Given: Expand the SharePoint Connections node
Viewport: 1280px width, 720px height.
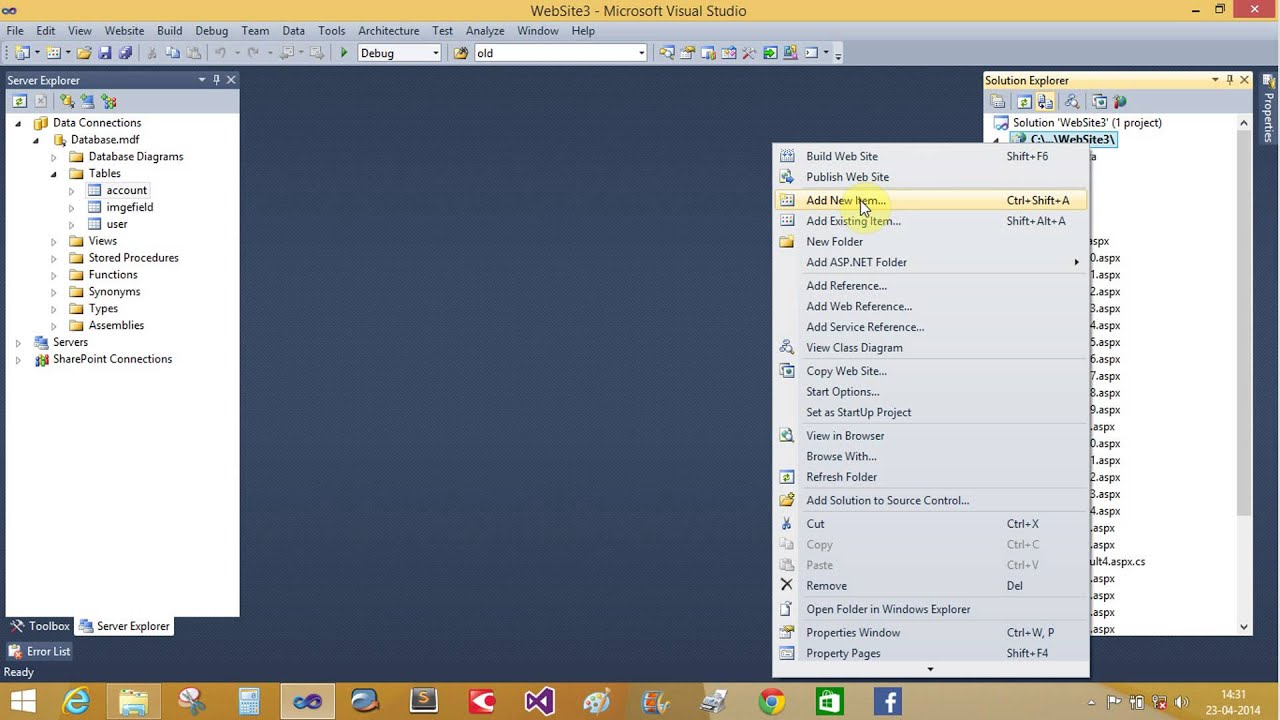Looking at the screenshot, I should 18,359.
